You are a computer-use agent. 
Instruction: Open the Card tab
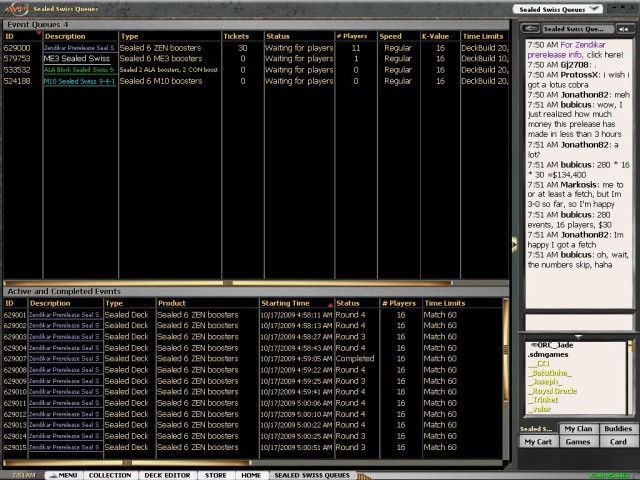(x=618, y=442)
